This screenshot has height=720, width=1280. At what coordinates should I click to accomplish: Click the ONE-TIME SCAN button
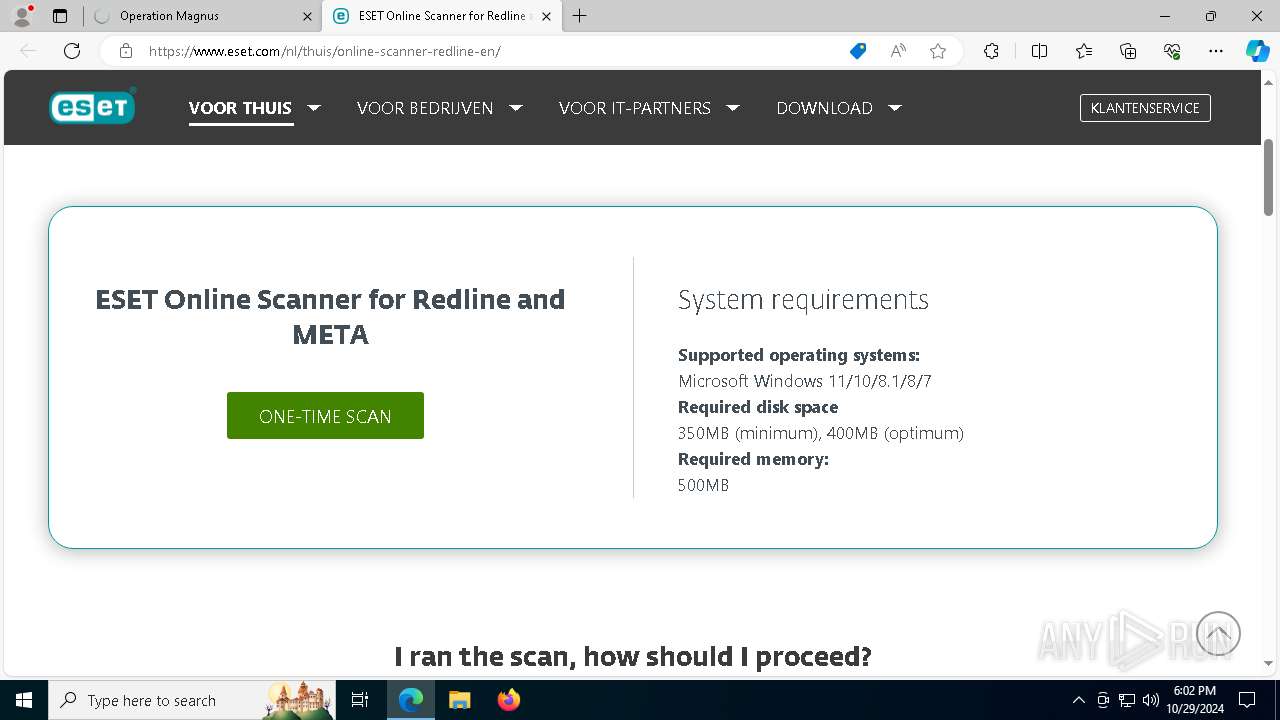(x=325, y=416)
